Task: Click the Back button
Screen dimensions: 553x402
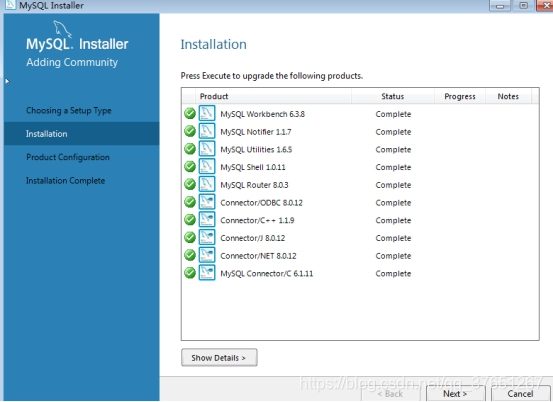Action: 390,394
